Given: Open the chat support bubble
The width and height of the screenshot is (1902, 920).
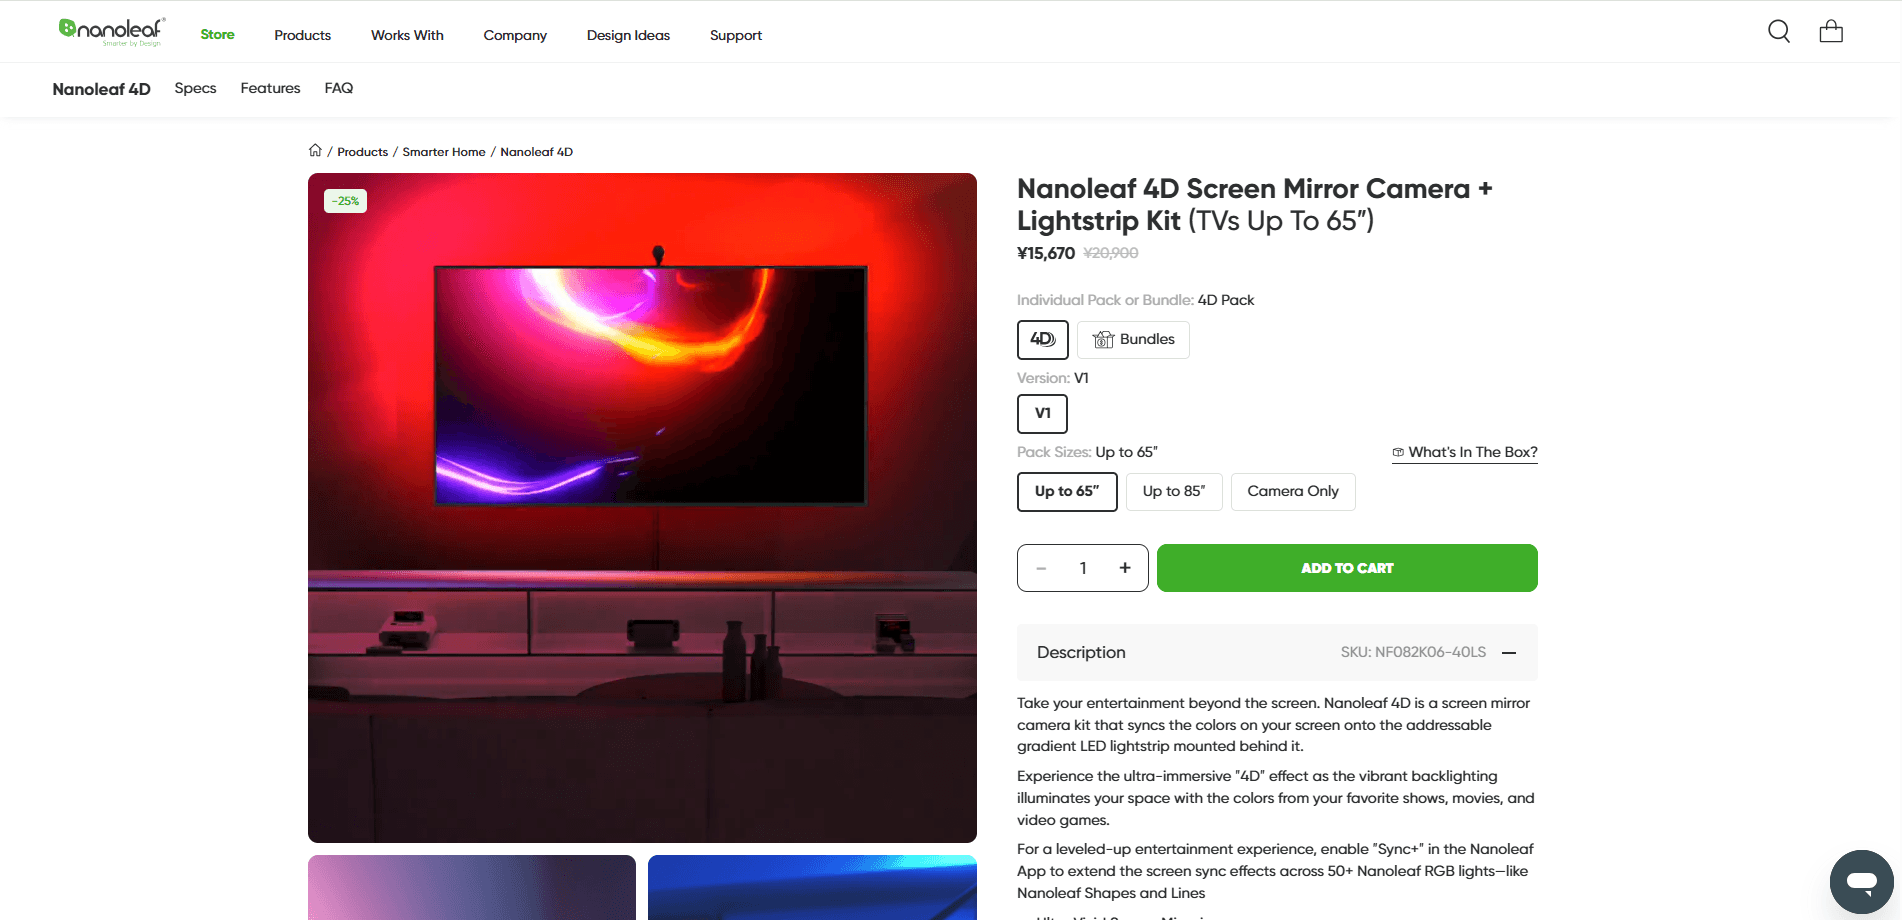Looking at the screenshot, I should click(x=1861, y=882).
